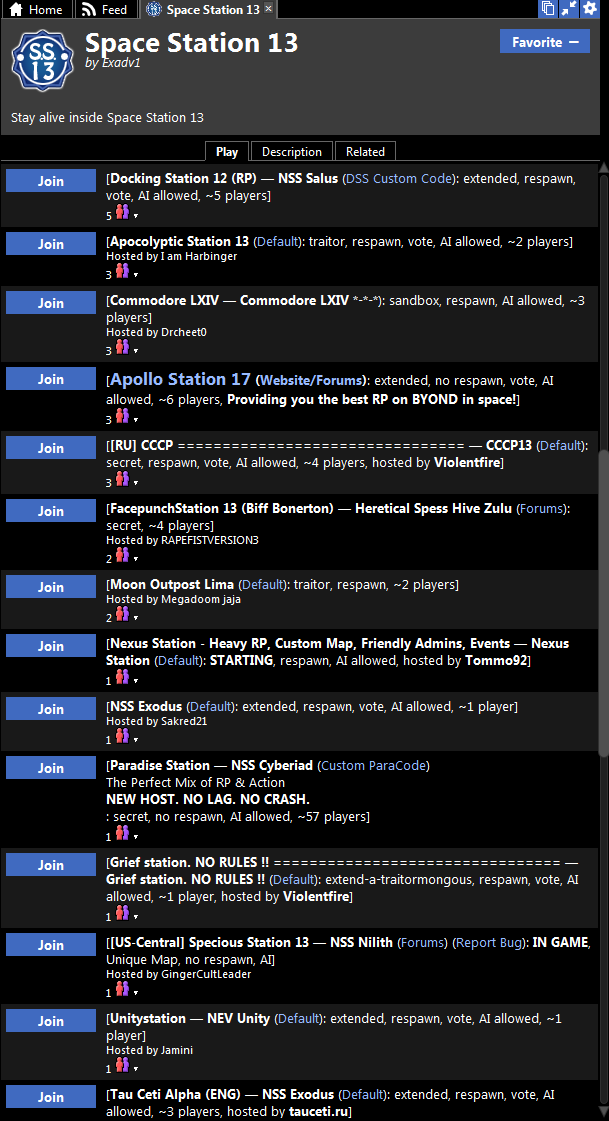
Task: Click players icon under Paradise Station
Action: pyautogui.click(x=122, y=834)
